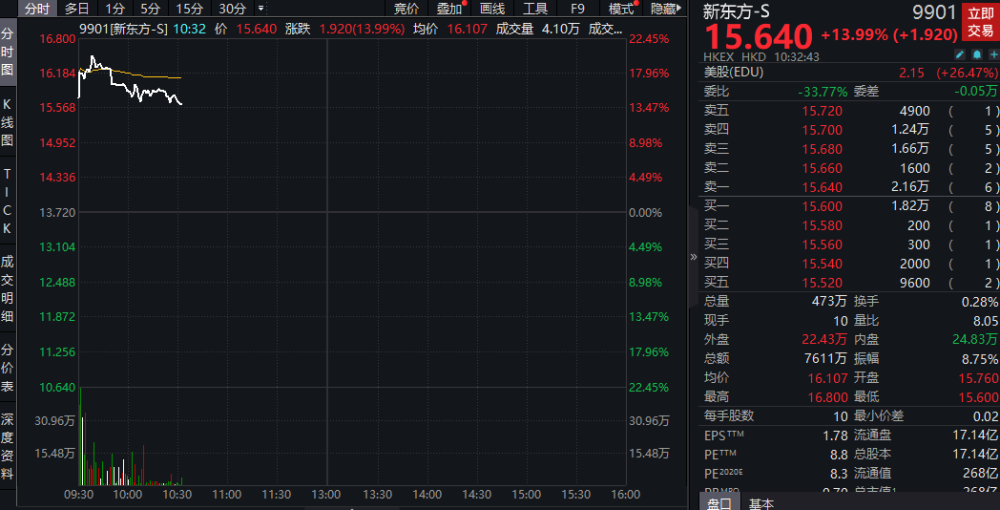Click the 卖五 price 15.720
Screen dimensions: 1000x510
click(x=822, y=111)
